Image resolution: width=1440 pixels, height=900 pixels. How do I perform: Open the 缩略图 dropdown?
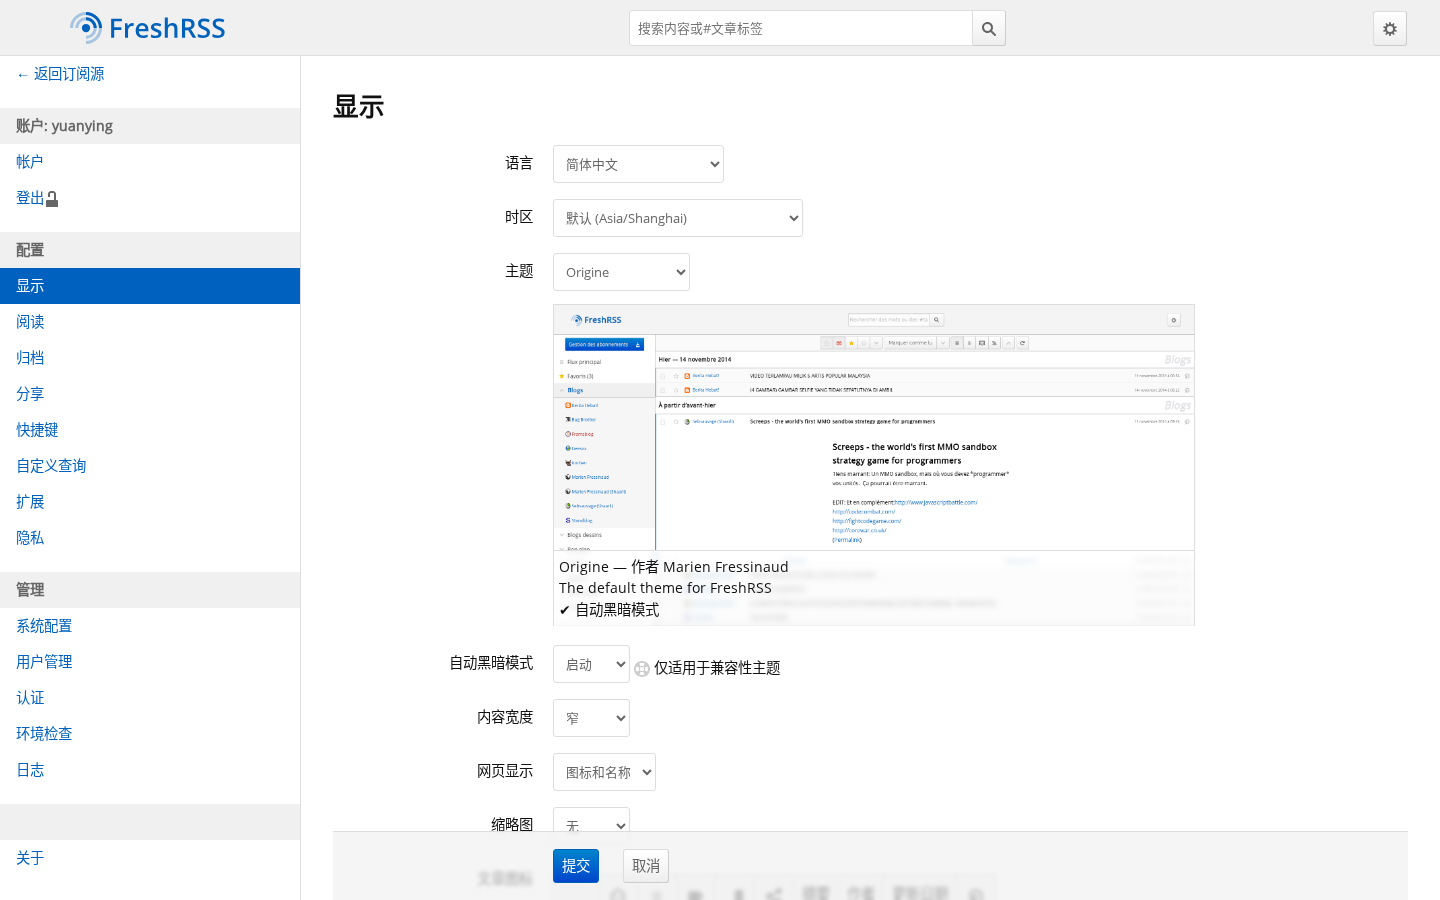pos(591,820)
